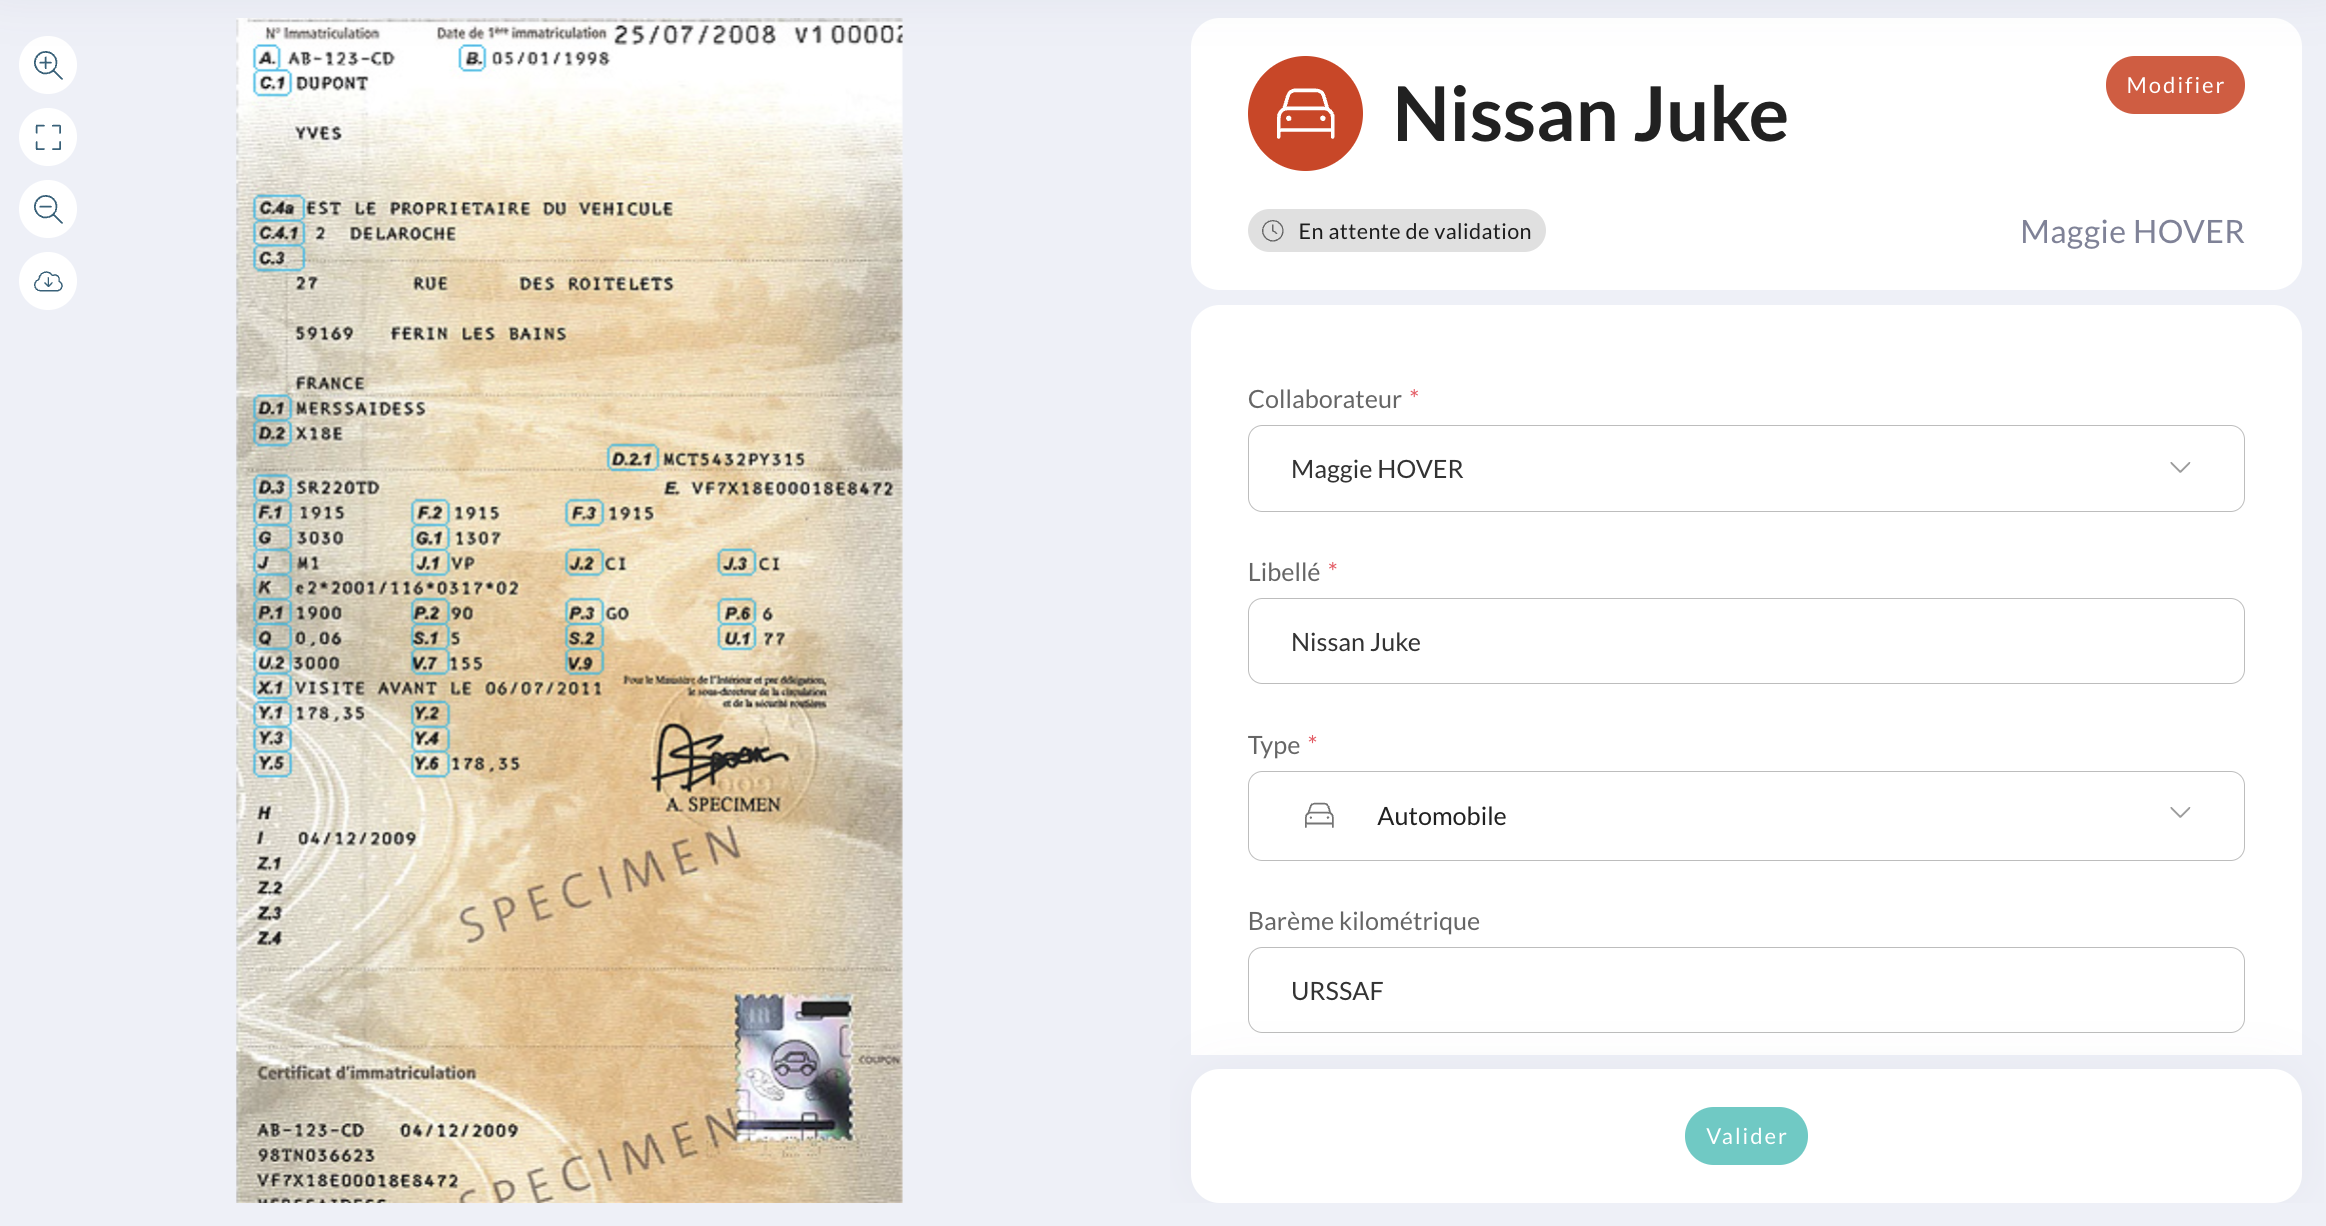
Task: Click the Collaborateur field label
Action: coord(1324,399)
